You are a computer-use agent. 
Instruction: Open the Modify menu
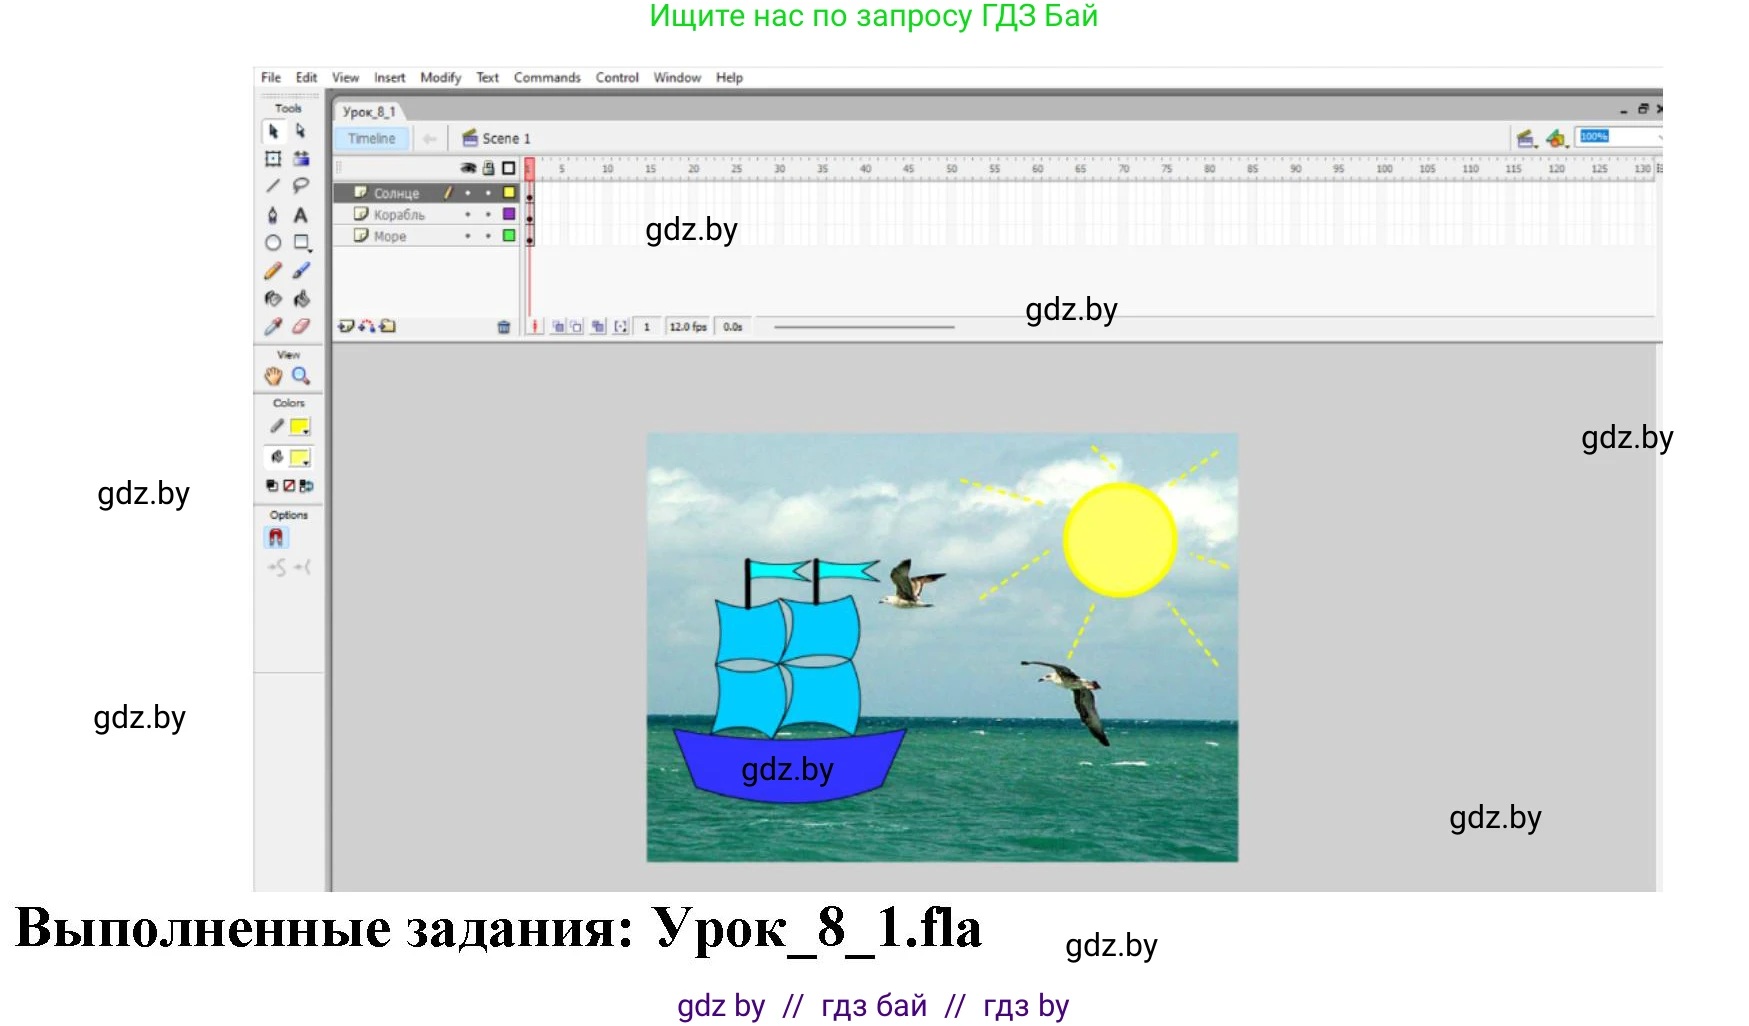[440, 78]
